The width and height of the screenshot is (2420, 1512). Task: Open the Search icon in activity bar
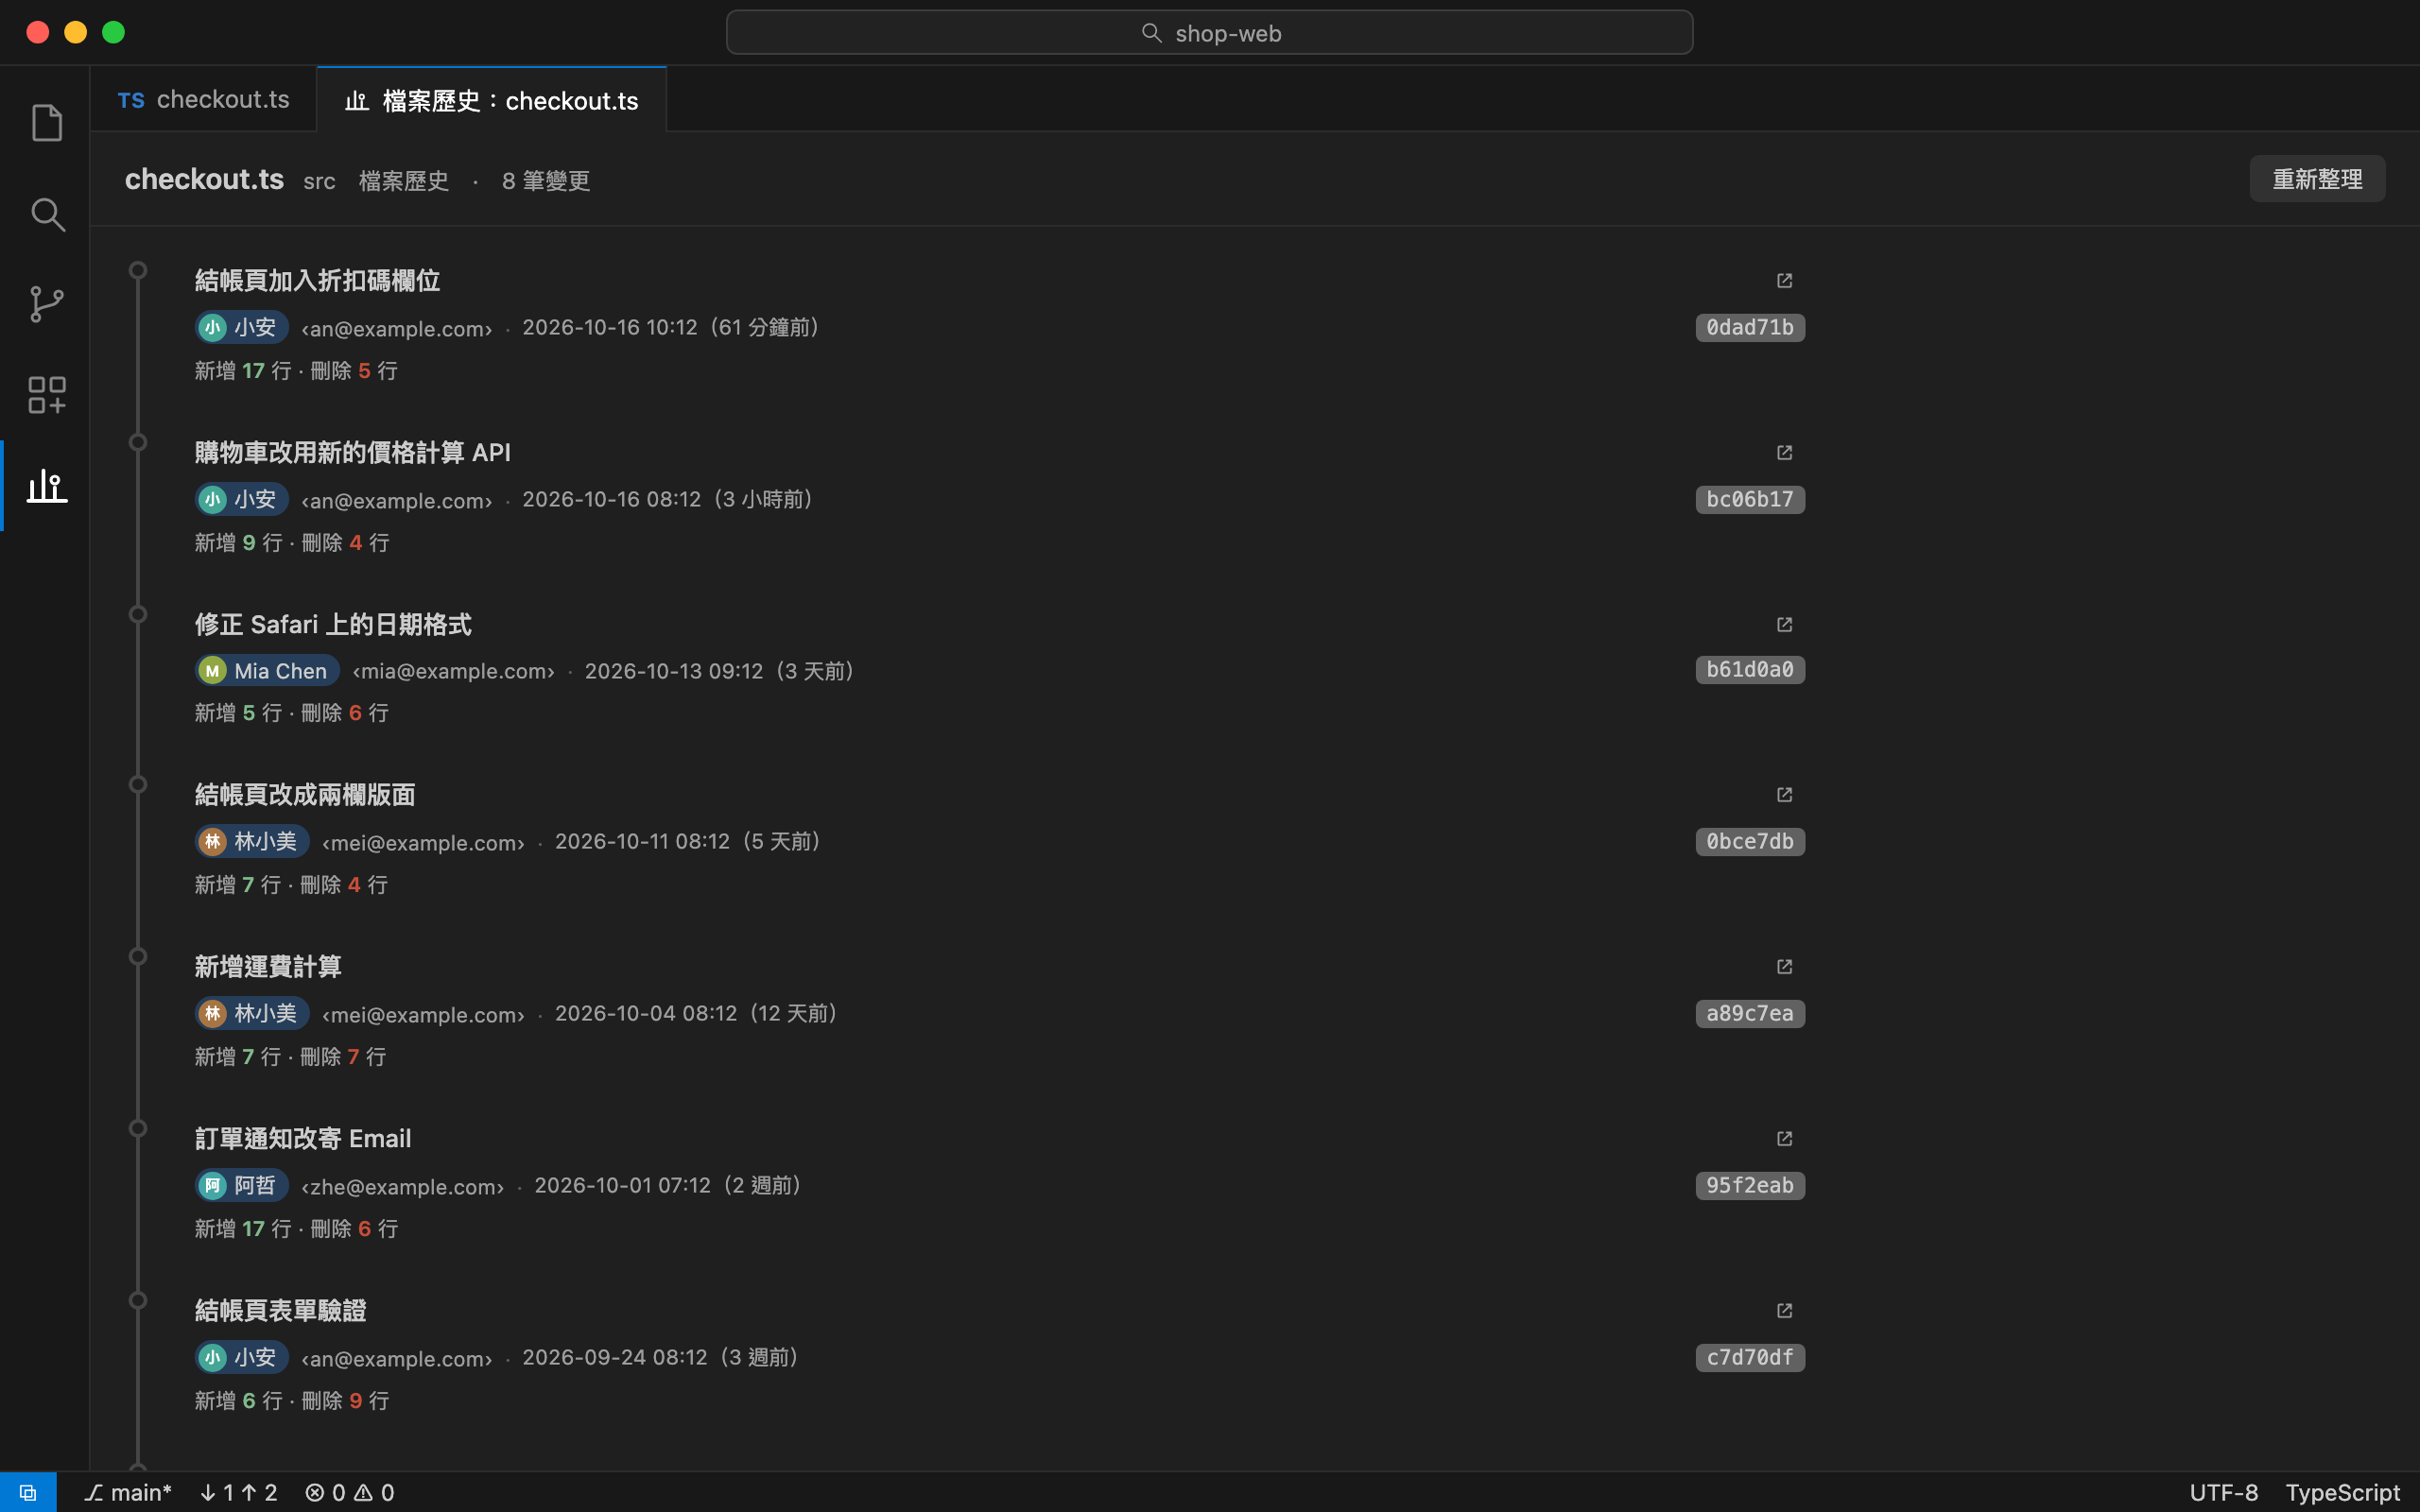47,214
